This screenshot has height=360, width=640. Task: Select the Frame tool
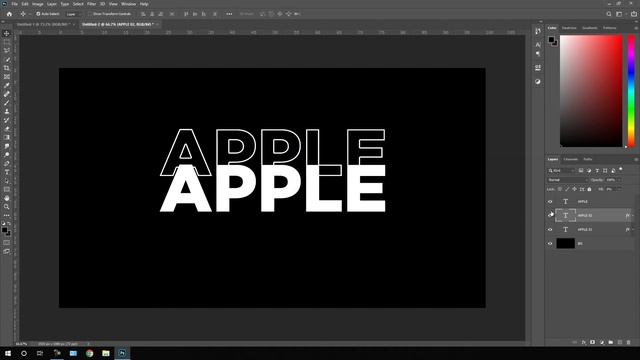click(7, 77)
